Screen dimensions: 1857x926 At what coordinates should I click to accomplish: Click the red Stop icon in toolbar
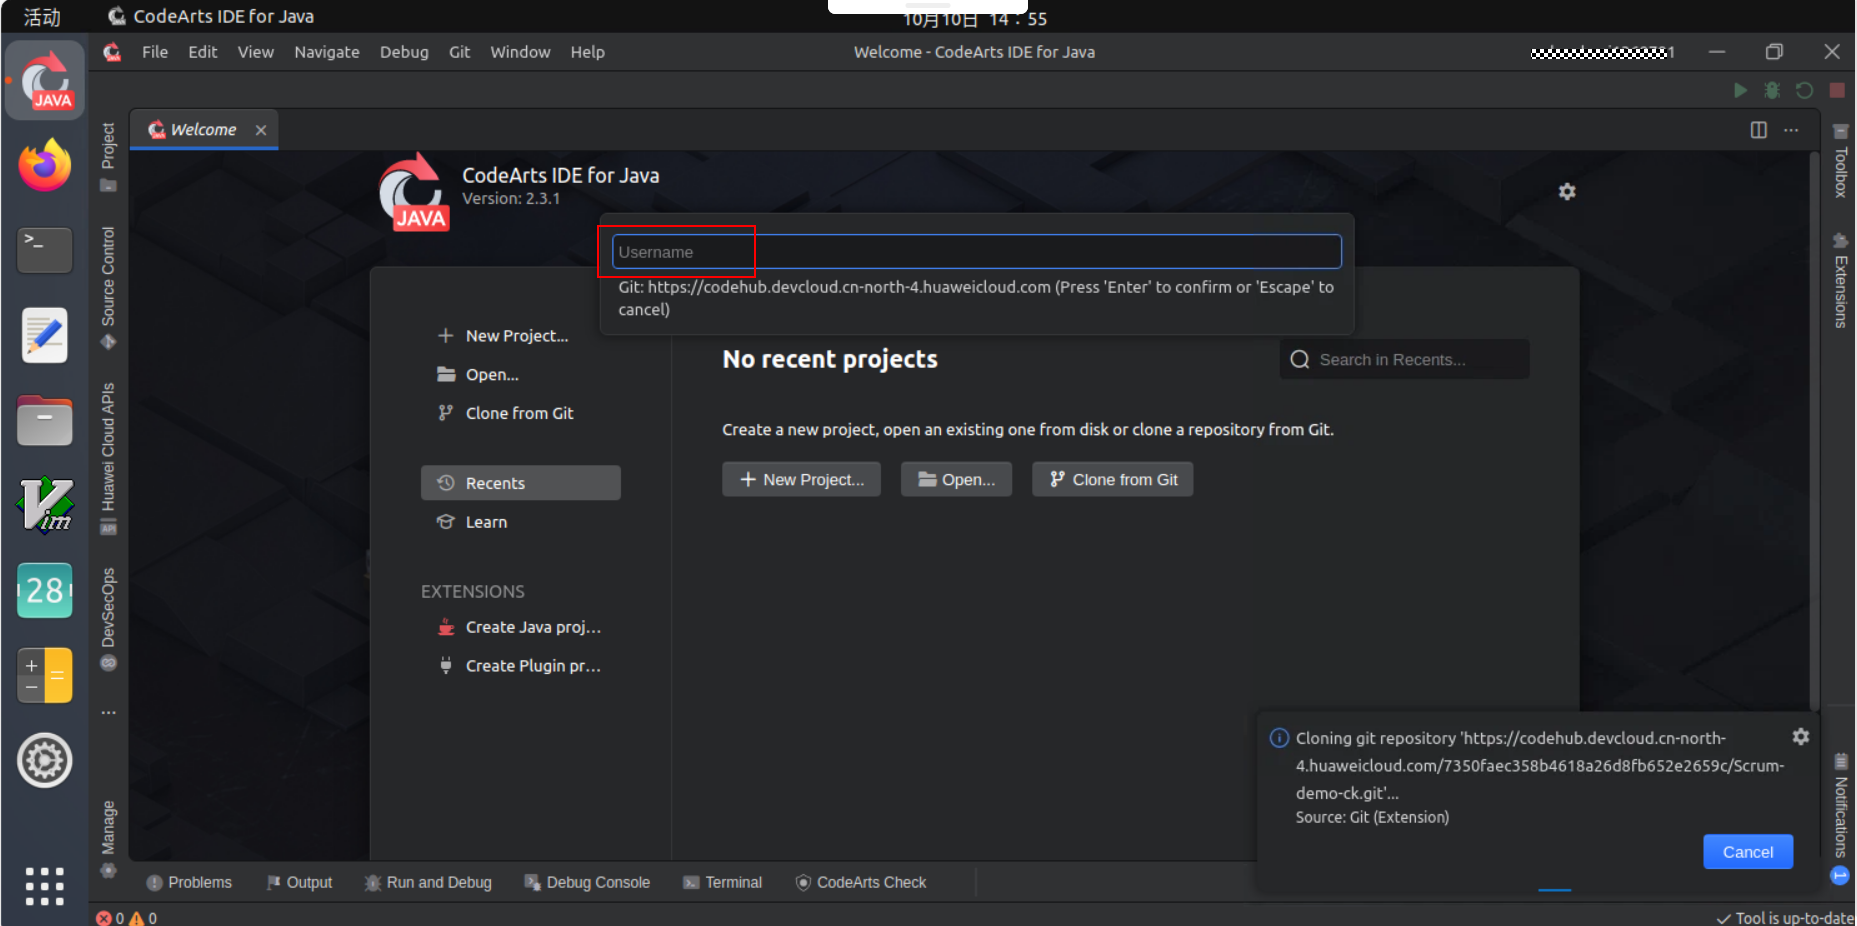pyautogui.click(x=1837, y=90)
